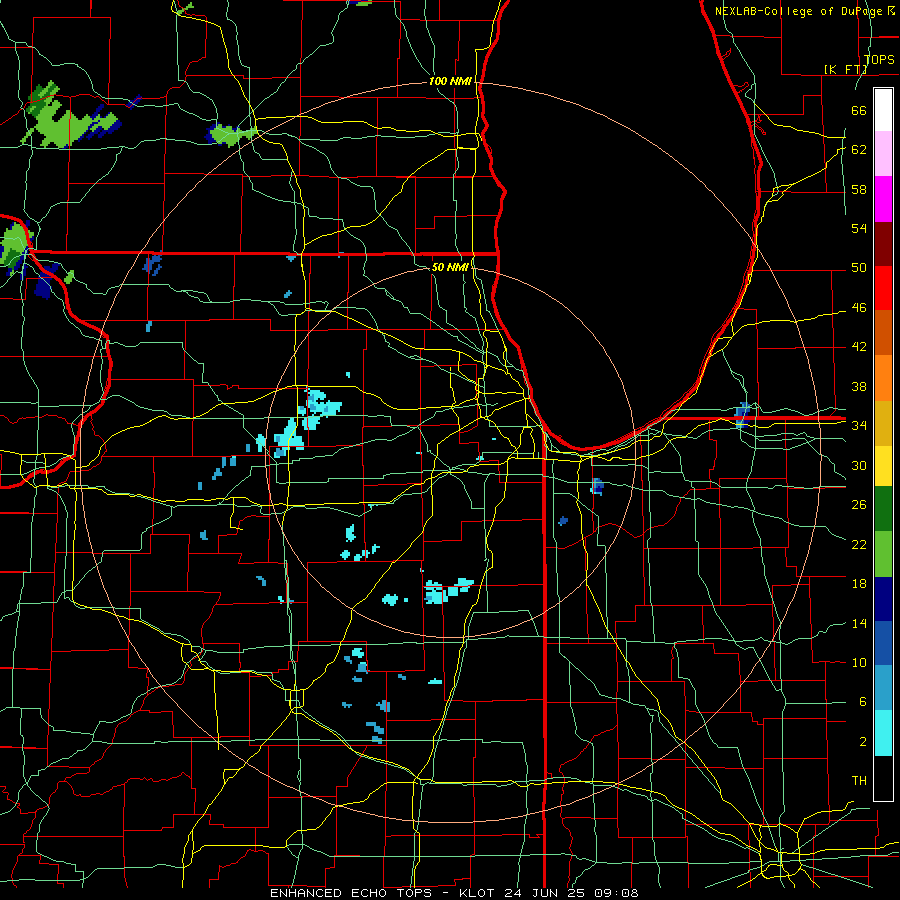Click the NEXLAB-College of DuPage title text
Viewport: 900px width, 900px height.
tap(800, 11)
